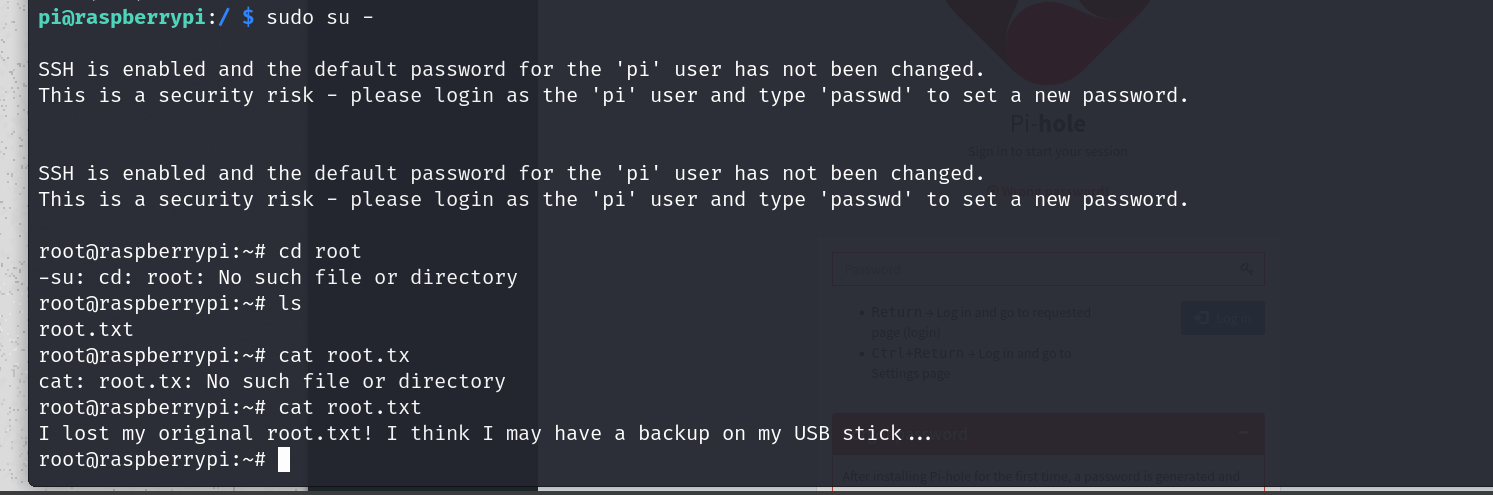Click the Pi-hole title text
This screenshot has width=1493, height=495.
coord(1047,124)
